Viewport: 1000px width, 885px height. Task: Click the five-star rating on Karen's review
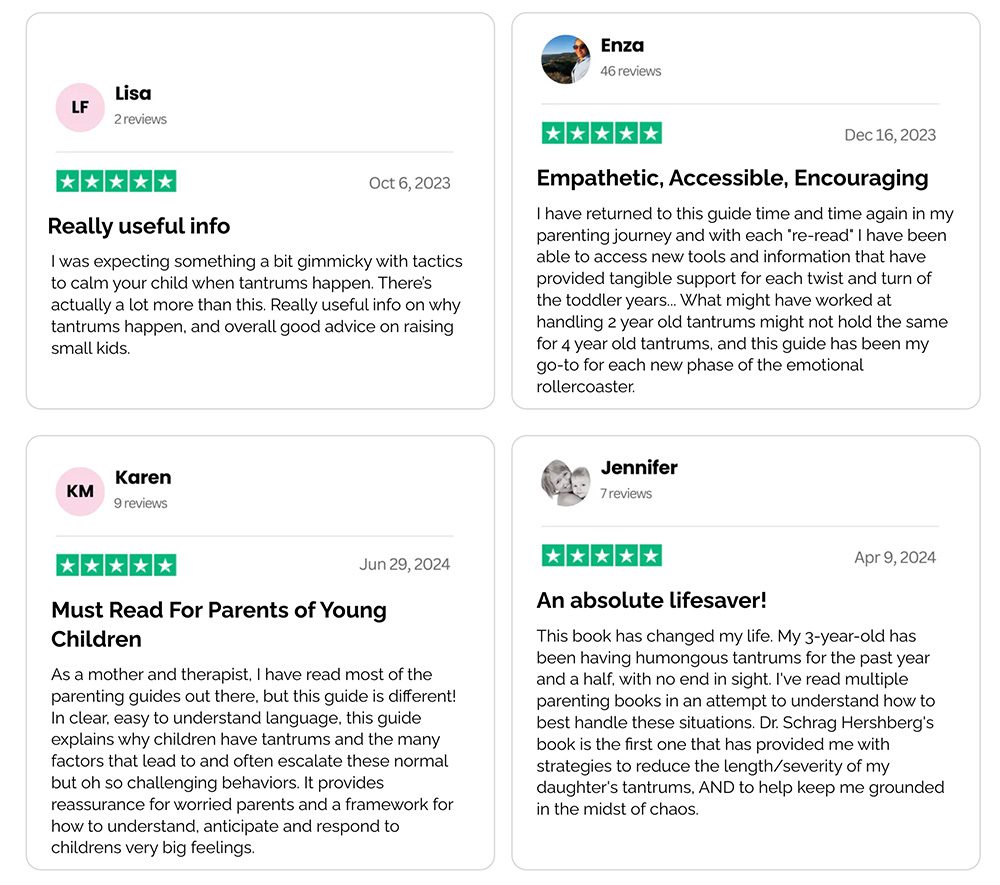click(116, 565)
